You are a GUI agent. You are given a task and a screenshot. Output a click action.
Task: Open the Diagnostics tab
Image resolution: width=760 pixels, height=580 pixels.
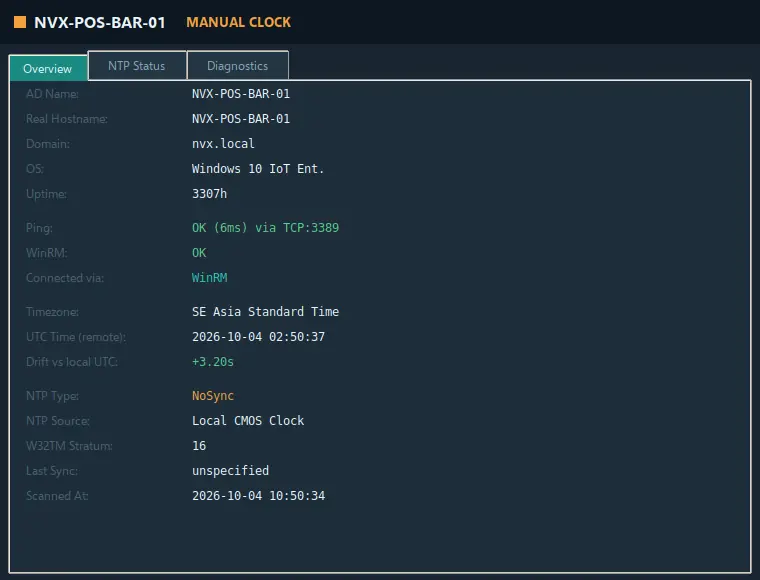pos(238,65)
